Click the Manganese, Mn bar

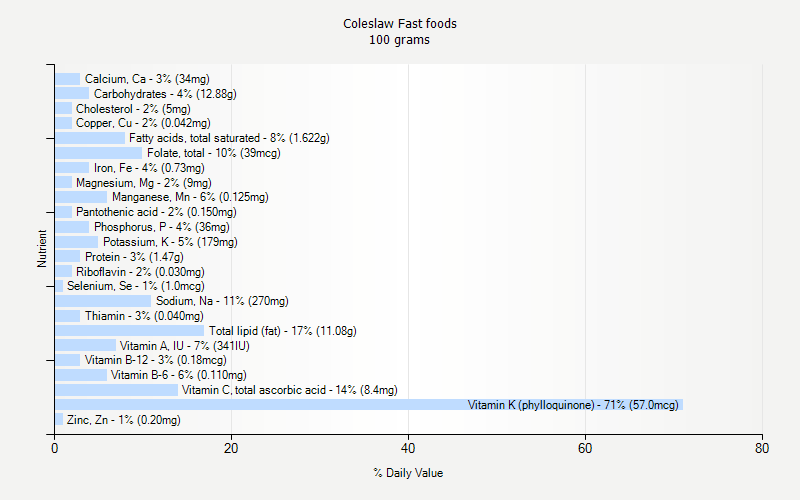point(81,197)
